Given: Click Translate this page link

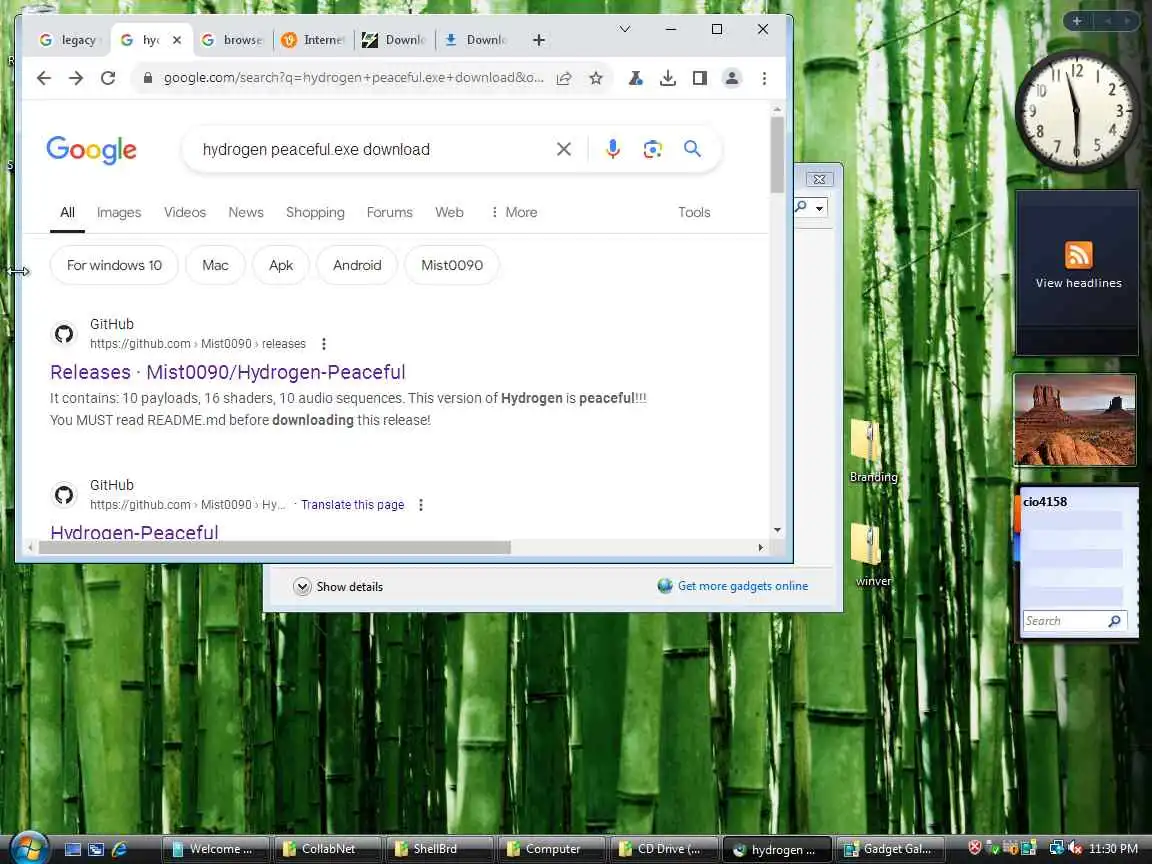Looking at the screenshot, I should click(x=352, y=505).
